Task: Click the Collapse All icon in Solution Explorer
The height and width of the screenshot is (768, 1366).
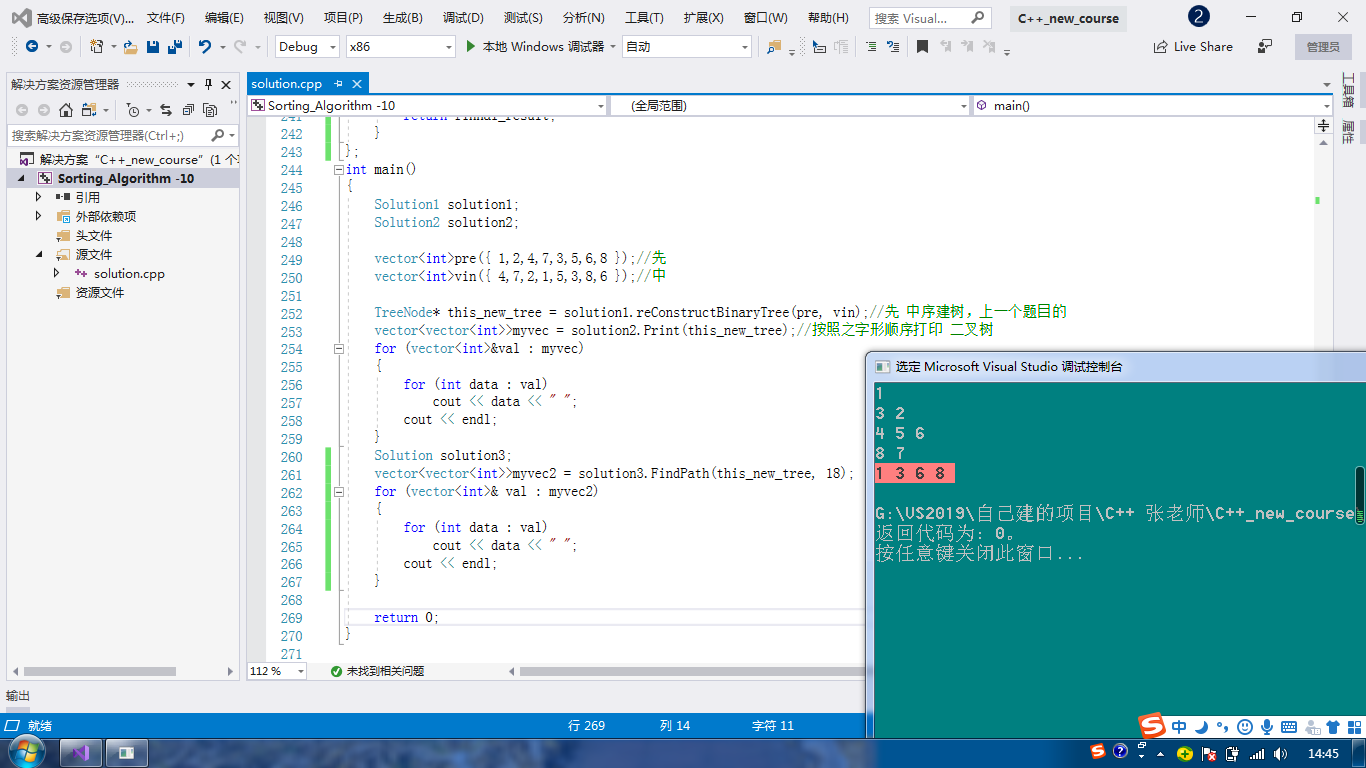Action: click(x=187, y=110)
